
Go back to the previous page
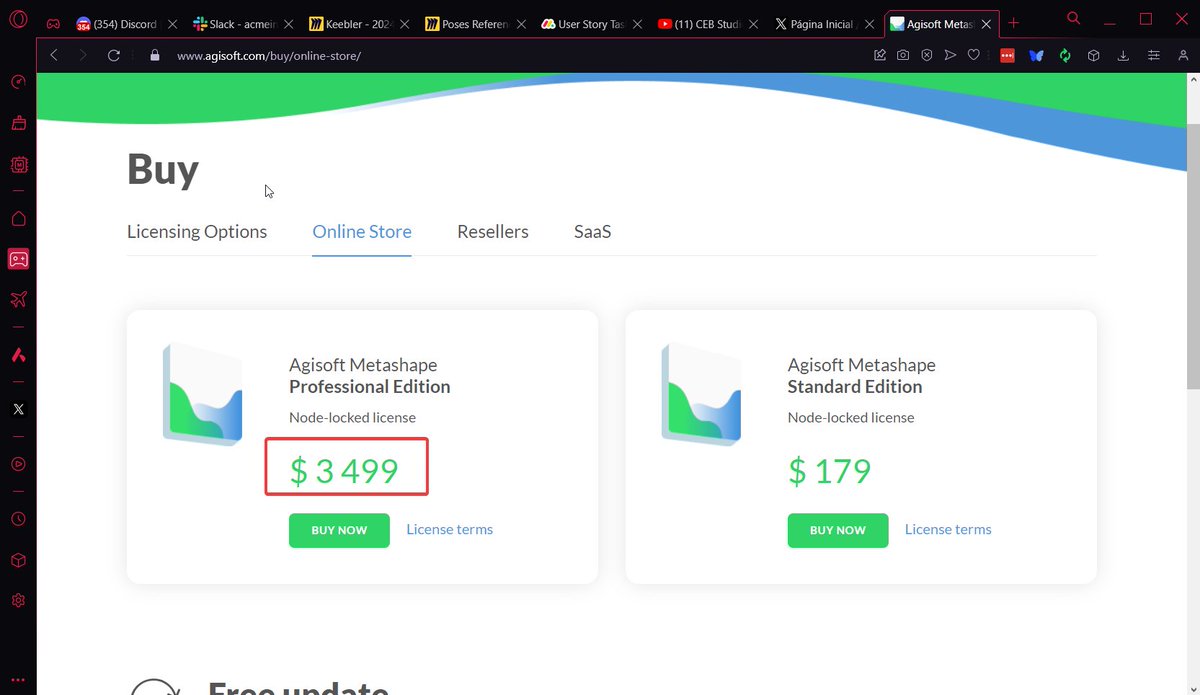click(54, 55)
